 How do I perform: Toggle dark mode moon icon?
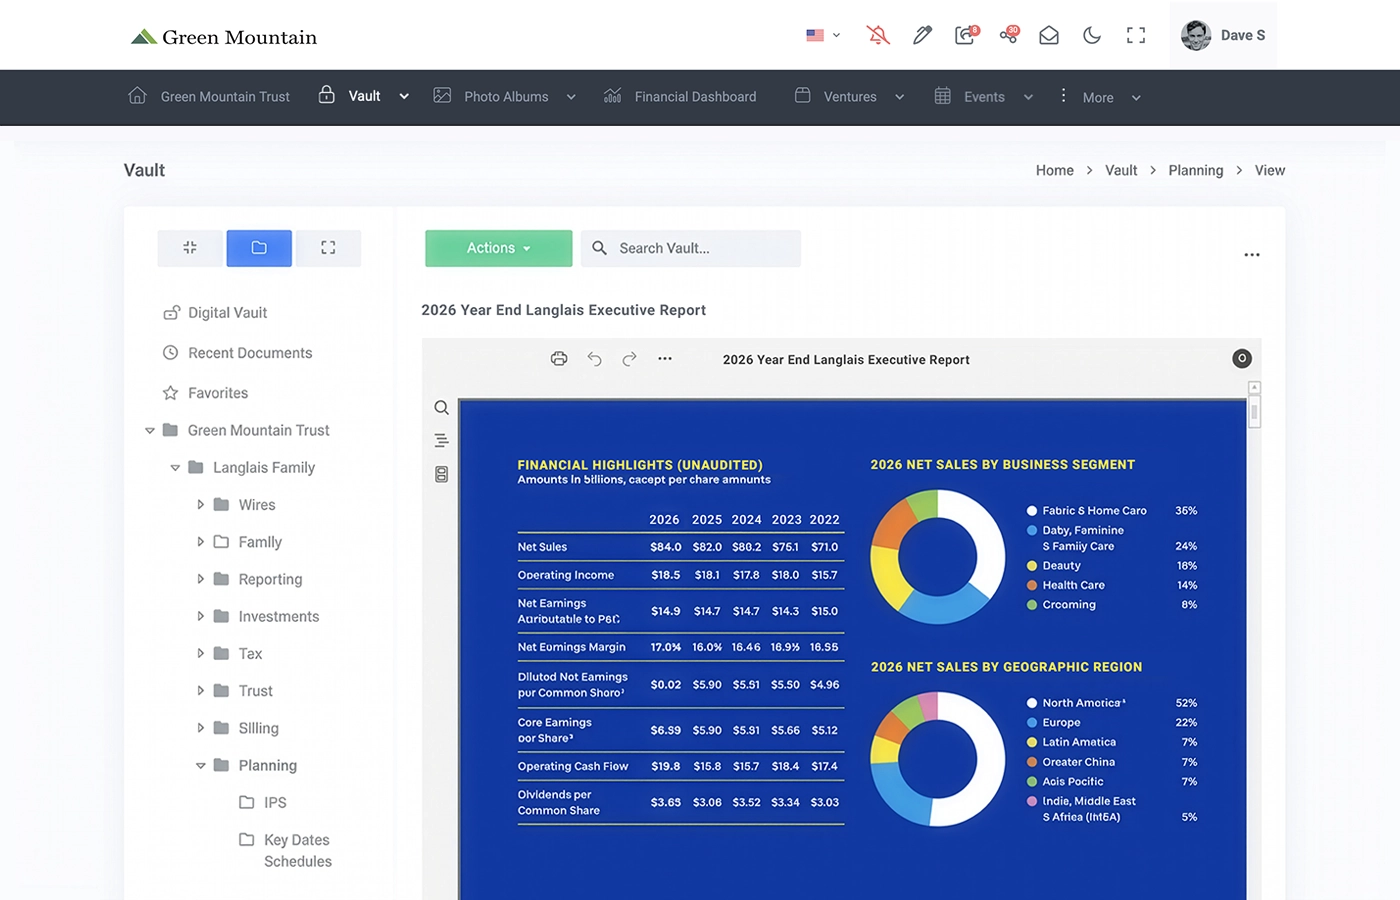(1092, 35)
